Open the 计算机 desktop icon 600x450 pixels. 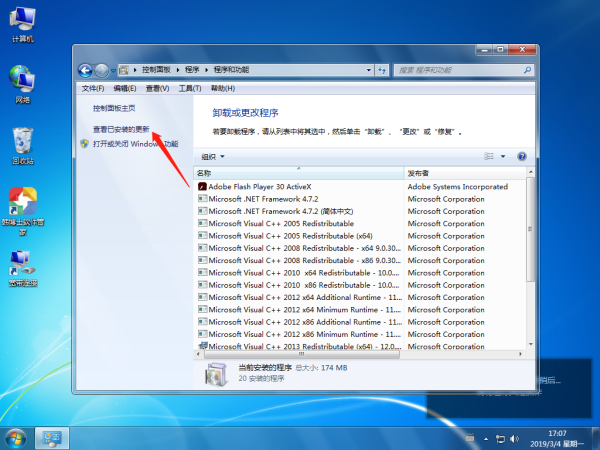23,24
